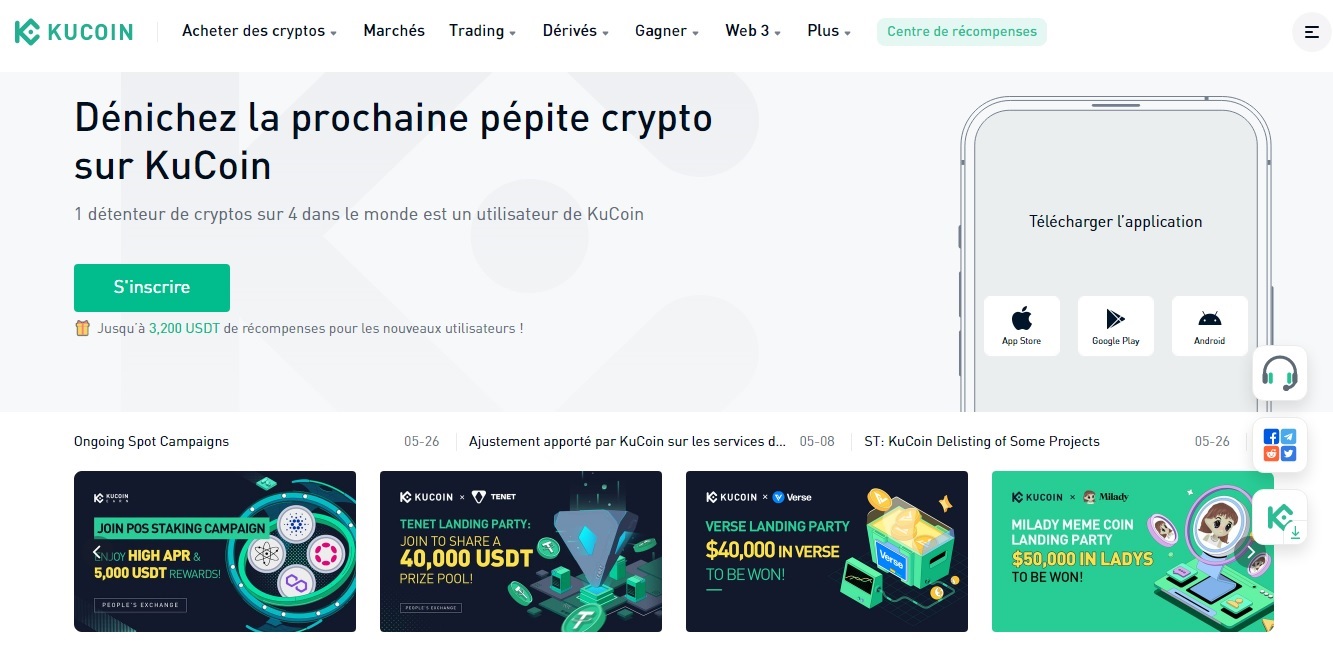Open the Marchés menu item
Image resolution: width=1333 pixels, height=647 pixels.
pos(394,31)
